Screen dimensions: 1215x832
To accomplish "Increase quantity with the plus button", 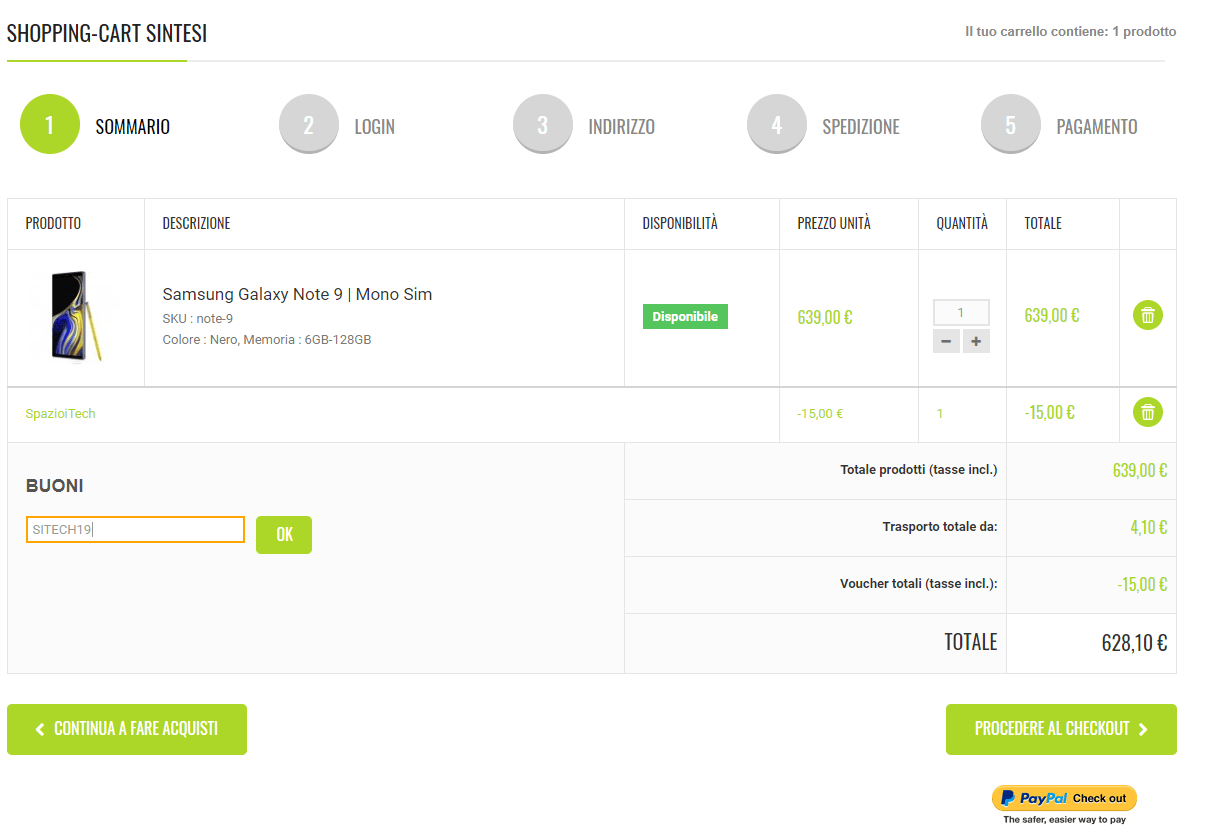I will pos(976,341).
